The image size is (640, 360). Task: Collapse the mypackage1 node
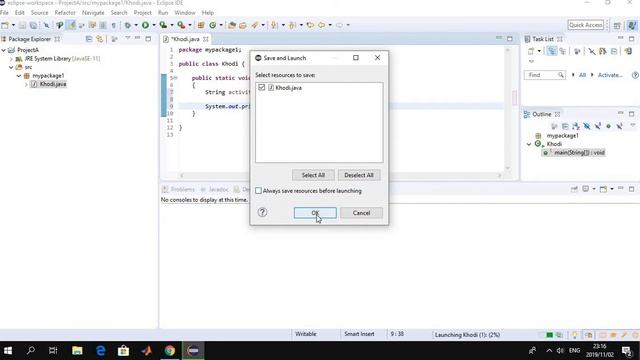pyautogui.click(x=19, y=76)
